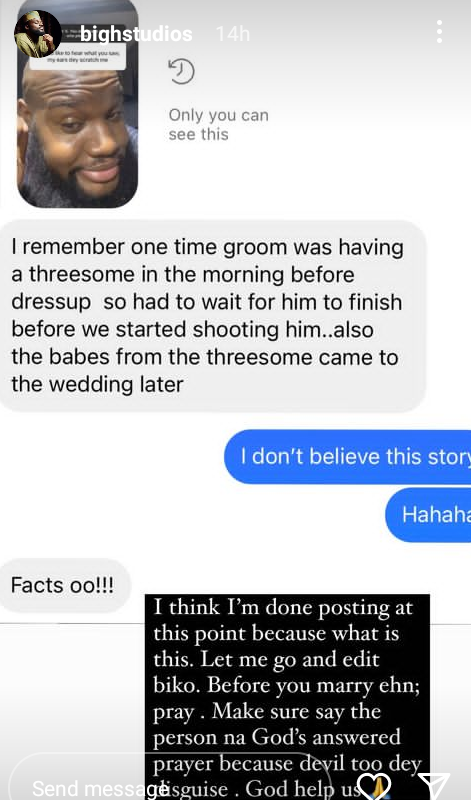This screenshot has height=800, width=471.
Task: Tap the heart like icon
Action: pos(373,786)
